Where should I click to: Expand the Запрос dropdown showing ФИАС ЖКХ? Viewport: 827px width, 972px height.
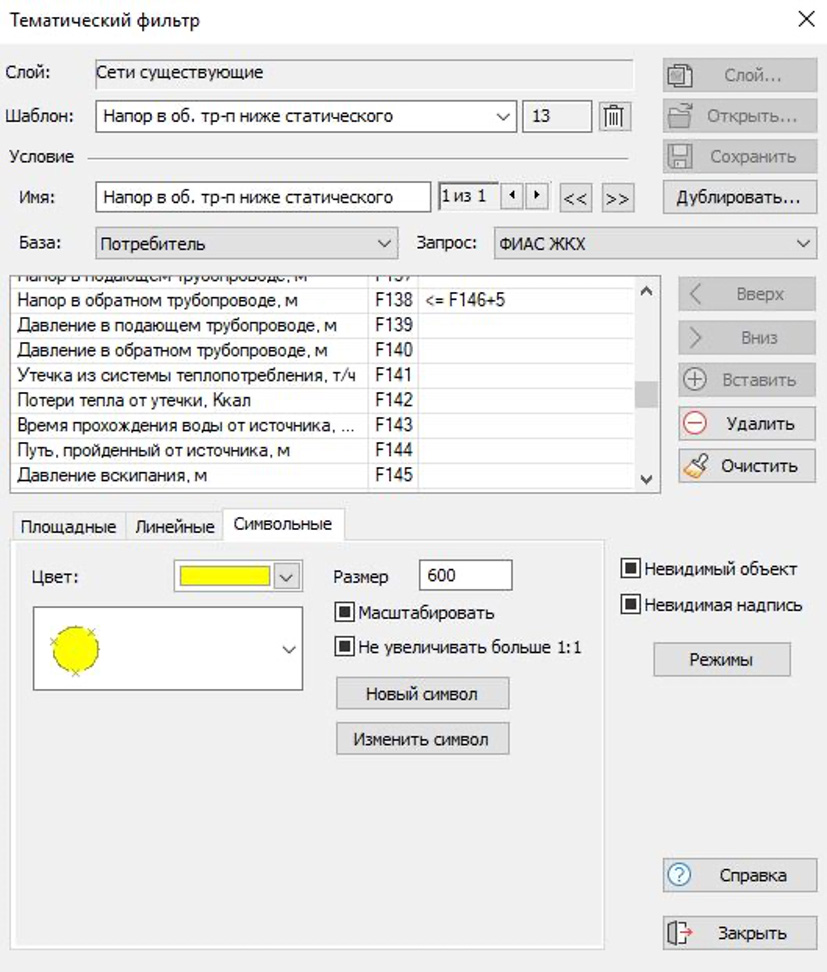point(803,243)
